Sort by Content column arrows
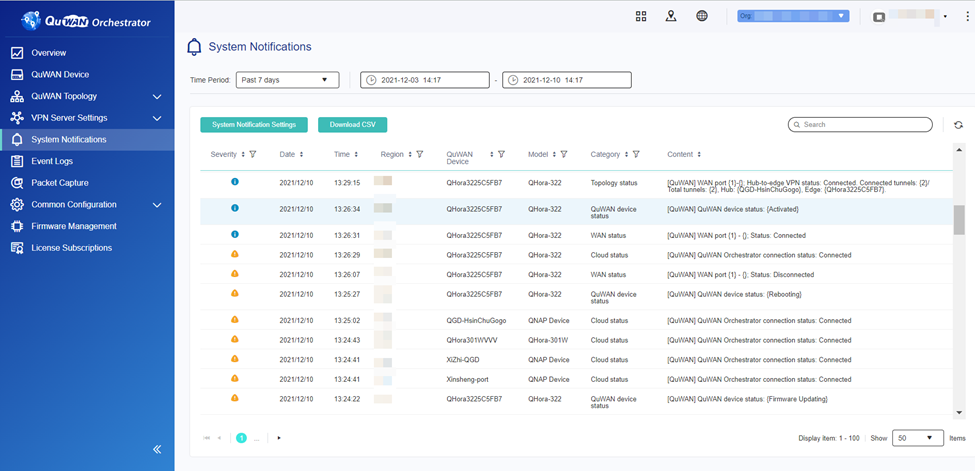 [699, 154]
